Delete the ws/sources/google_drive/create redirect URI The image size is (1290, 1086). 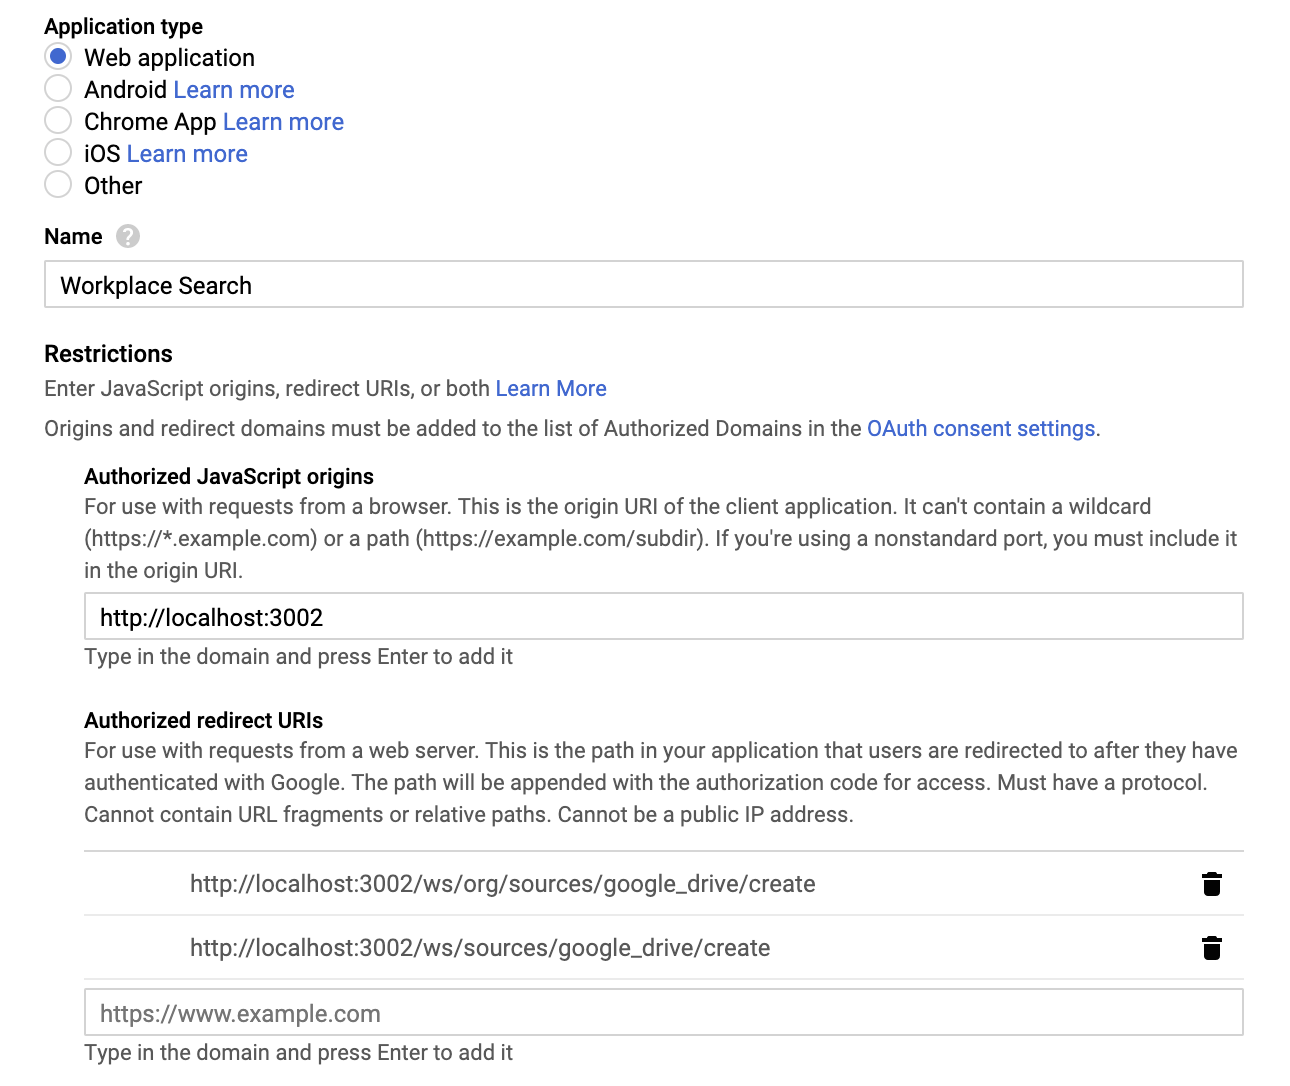point(1211,948)
